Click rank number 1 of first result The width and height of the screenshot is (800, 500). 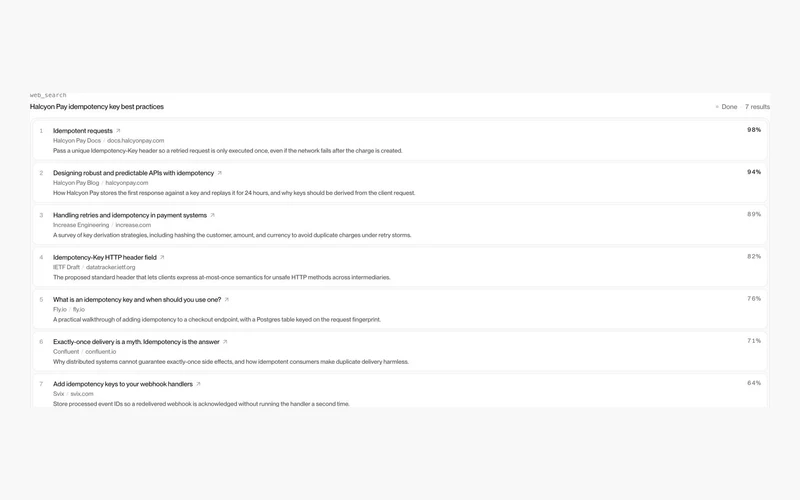click(x=41, y=131)
